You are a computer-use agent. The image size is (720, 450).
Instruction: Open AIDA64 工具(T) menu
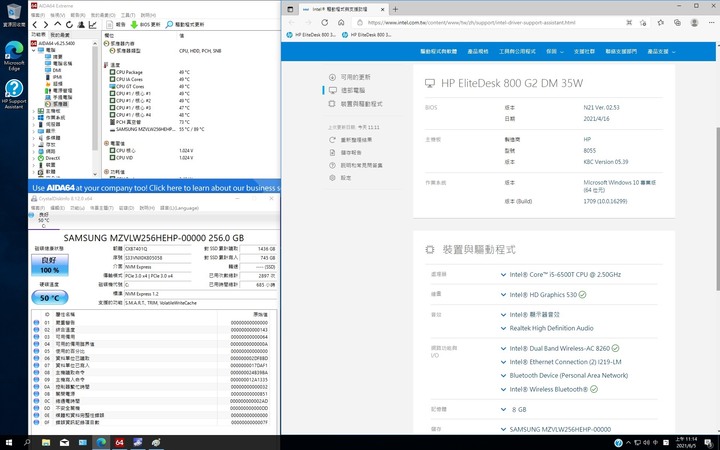[128, 15]
